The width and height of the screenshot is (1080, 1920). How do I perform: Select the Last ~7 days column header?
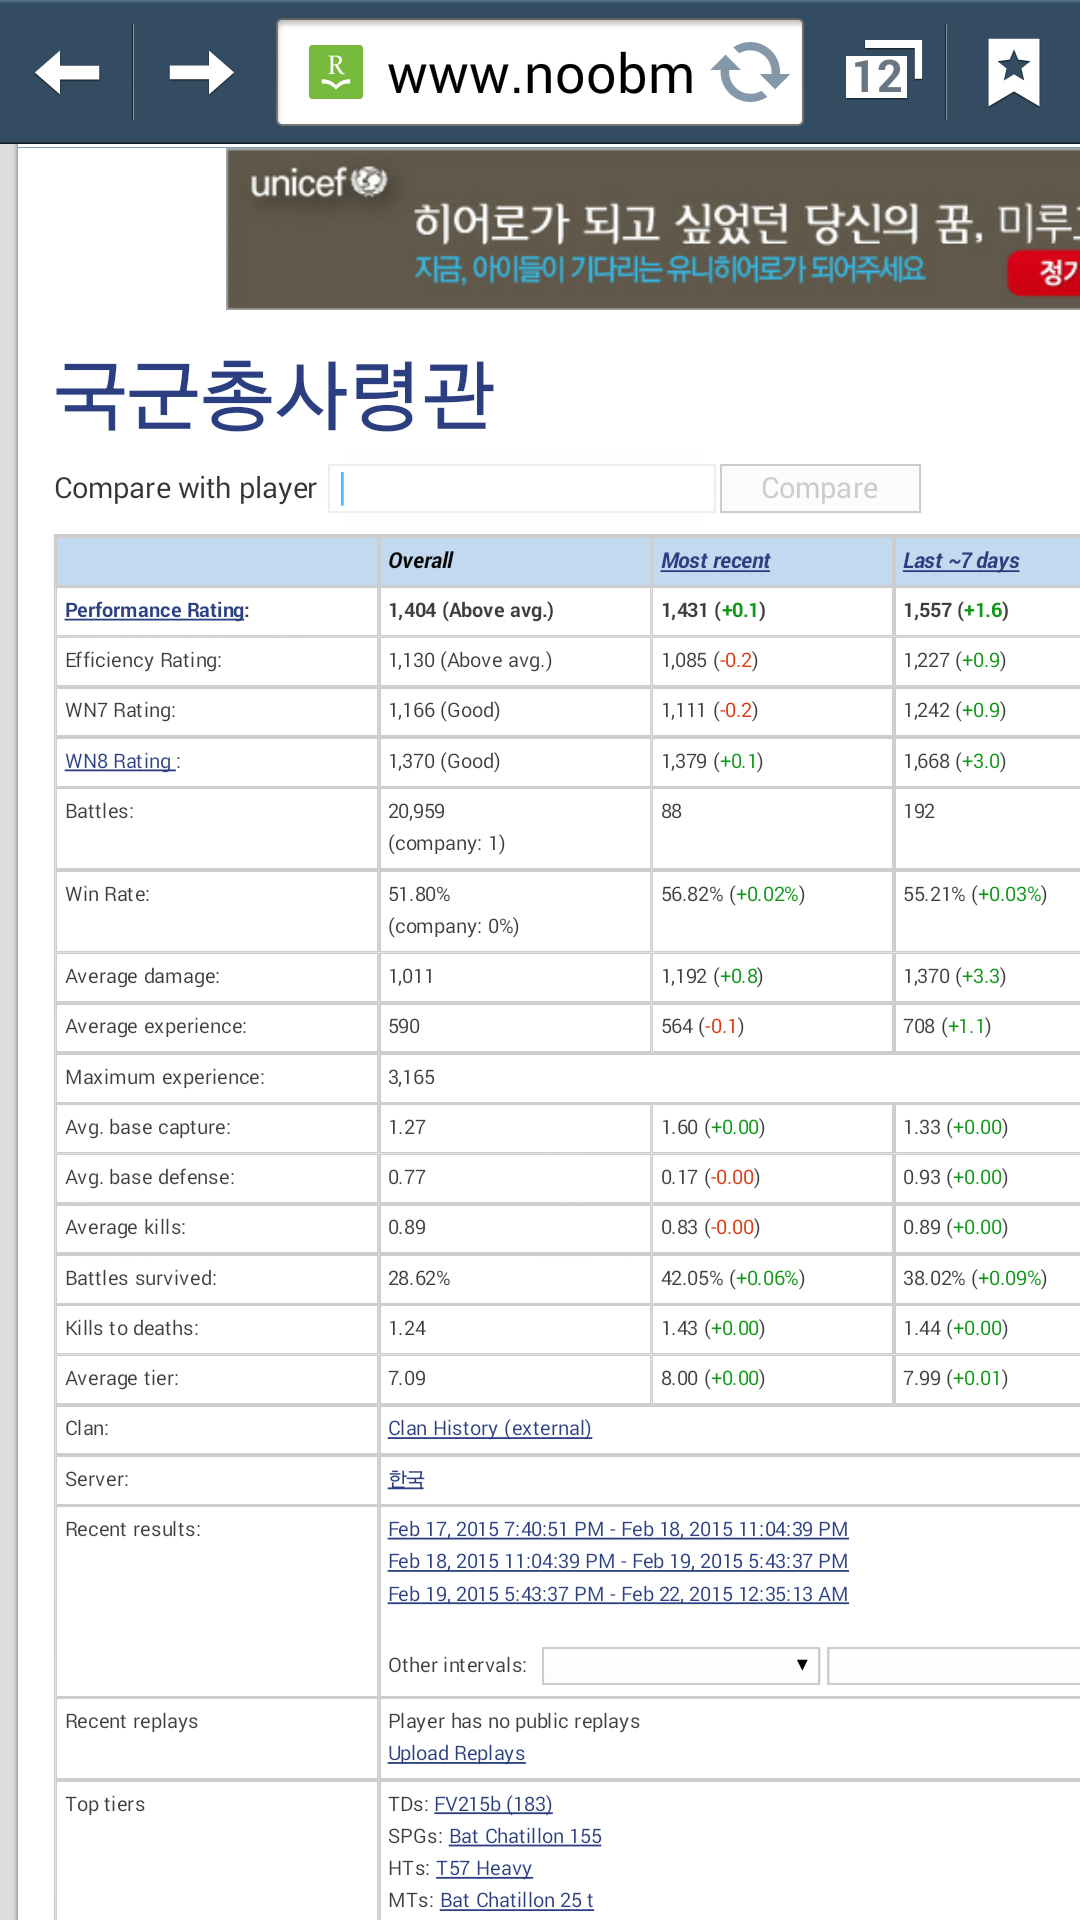click(960, 561)
